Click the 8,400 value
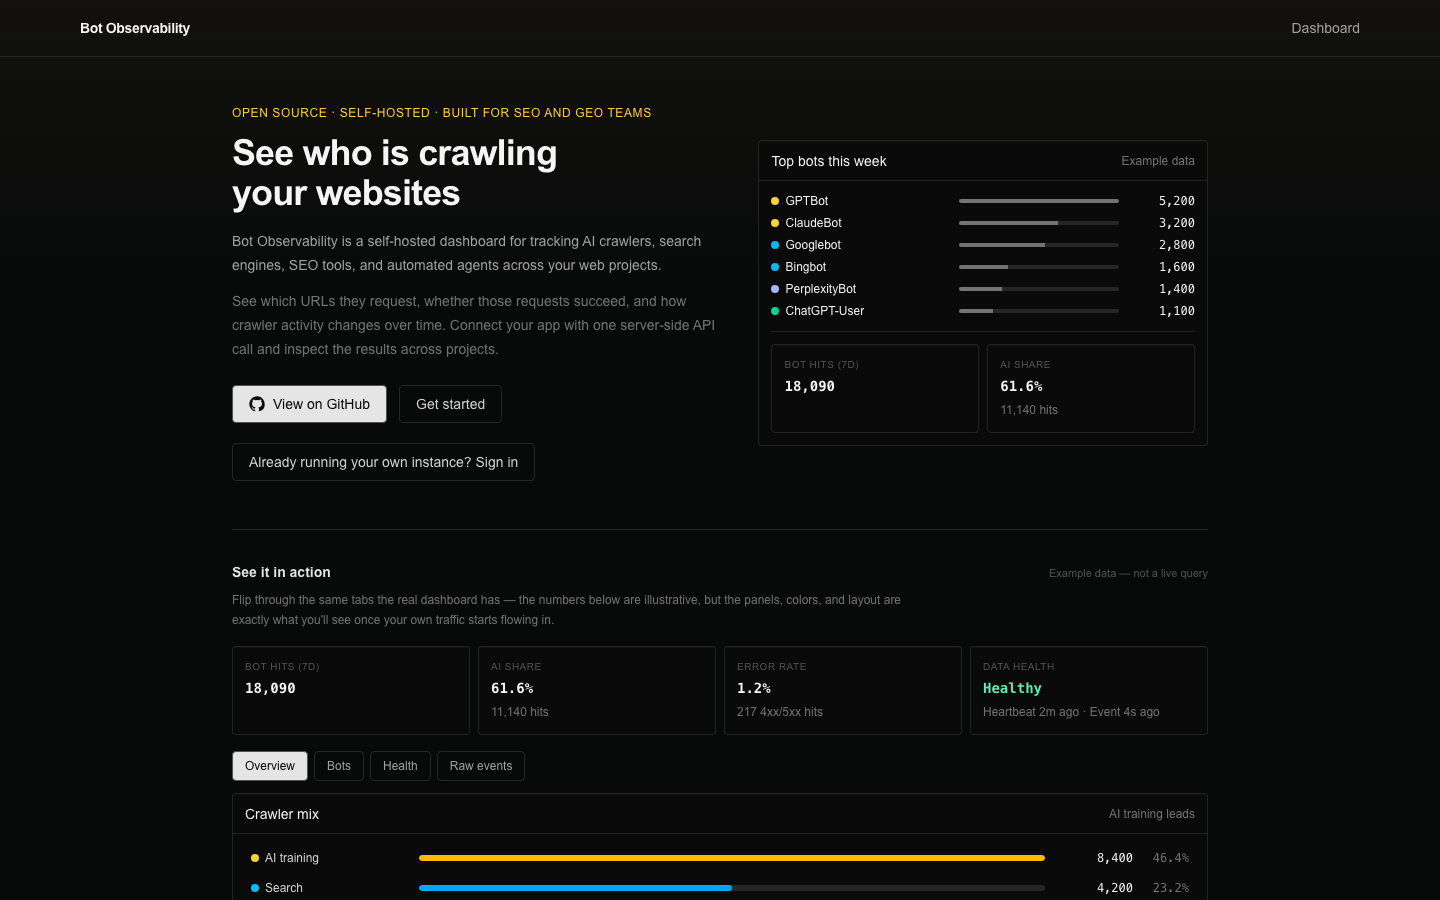The image size is (1440, 900). tap(1115, 858)
